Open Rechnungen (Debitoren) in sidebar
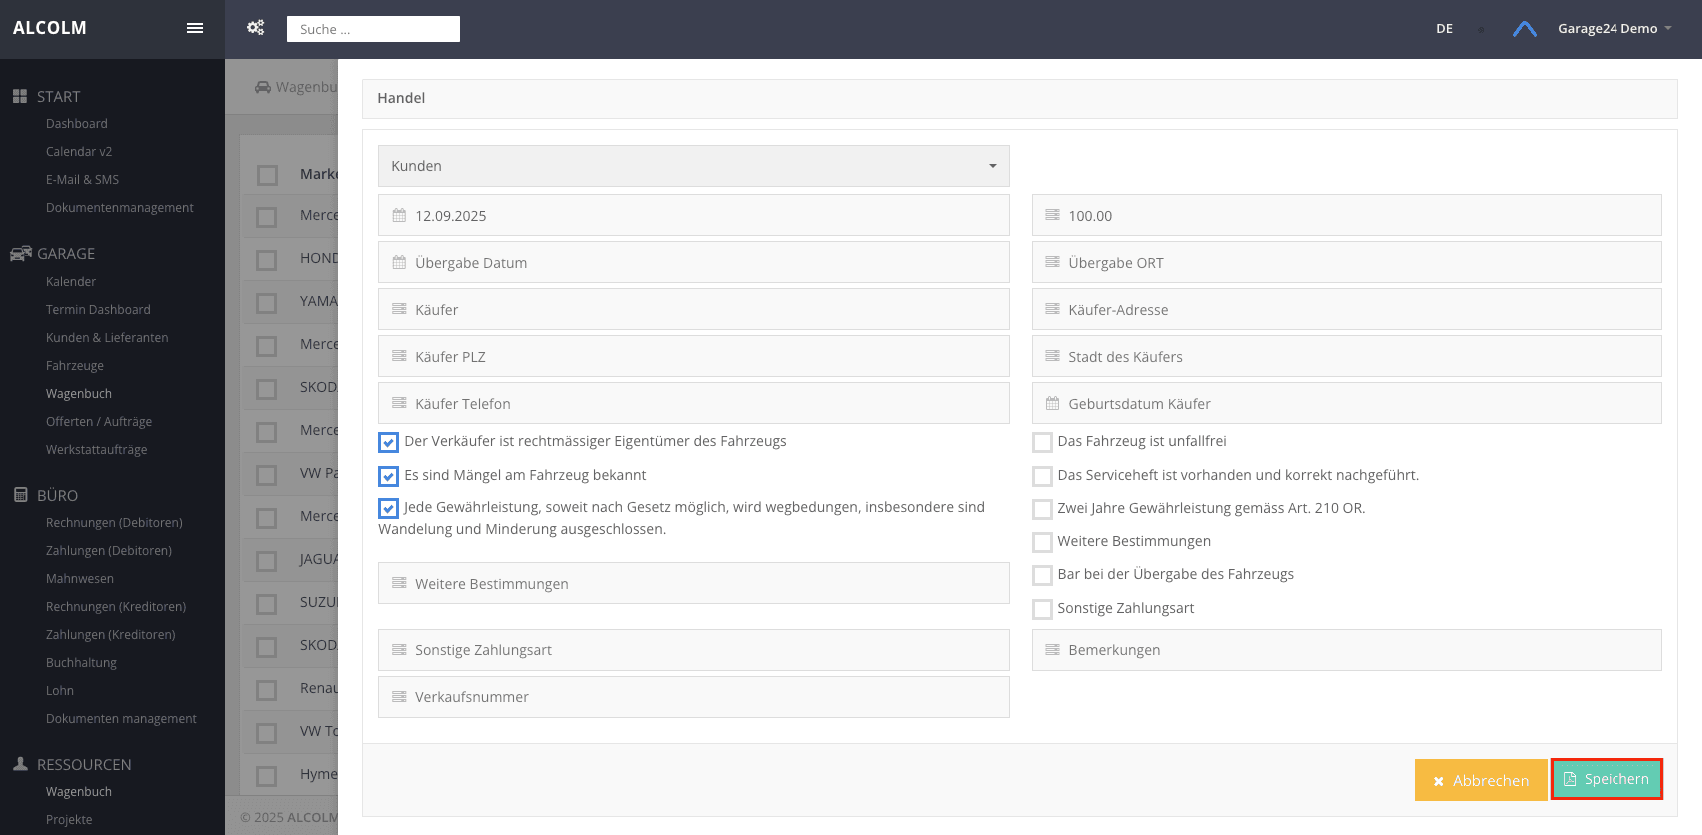The image size is (1702, 835). (114, 523)
